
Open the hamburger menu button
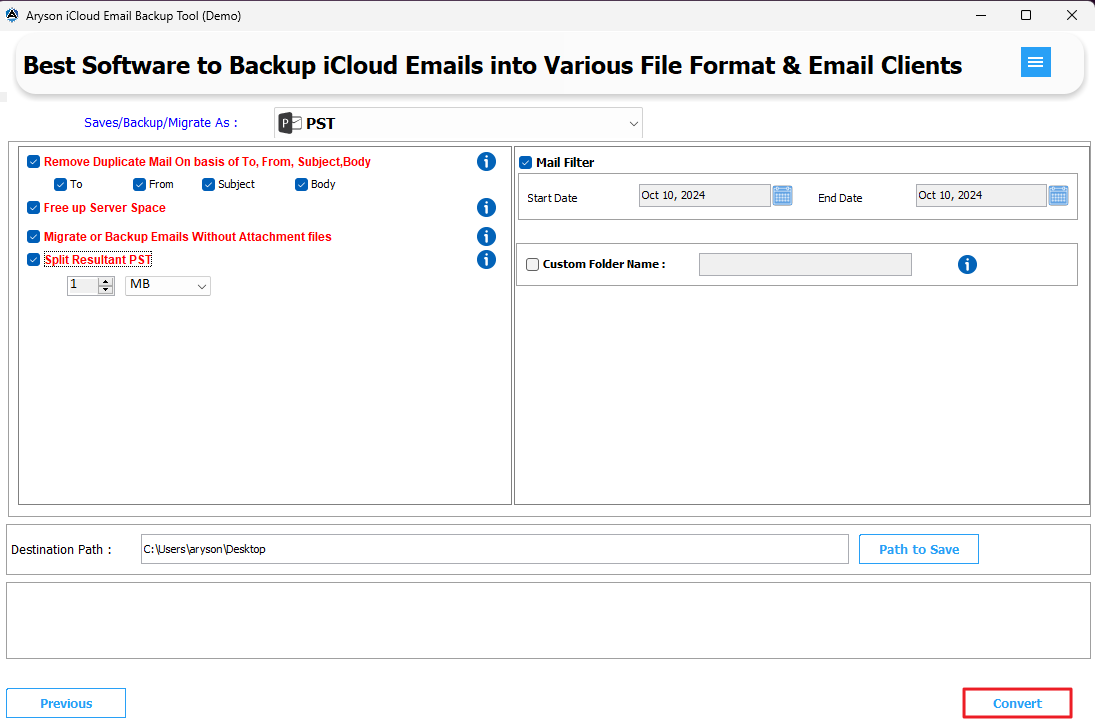click(1035, 63)
